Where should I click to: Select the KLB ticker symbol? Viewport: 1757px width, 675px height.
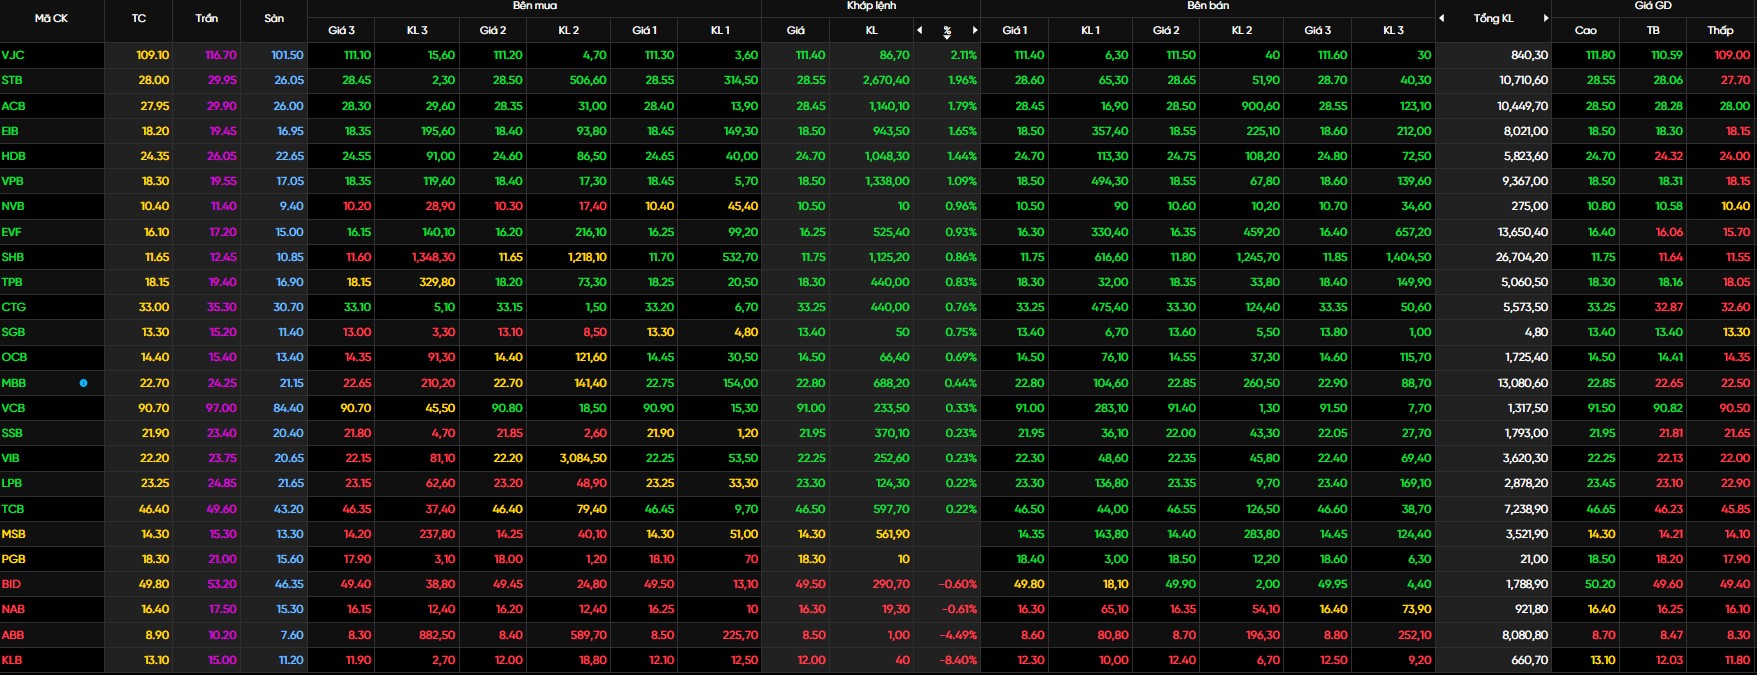point(12,660)
